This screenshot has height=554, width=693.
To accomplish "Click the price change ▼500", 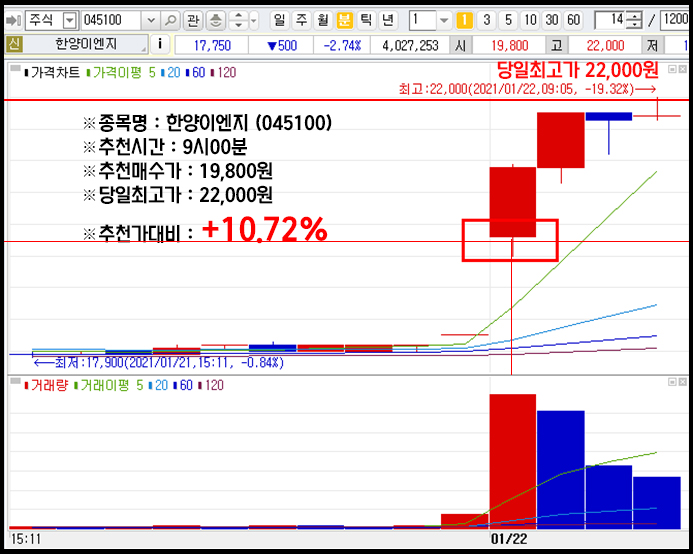I will point(282,46).
